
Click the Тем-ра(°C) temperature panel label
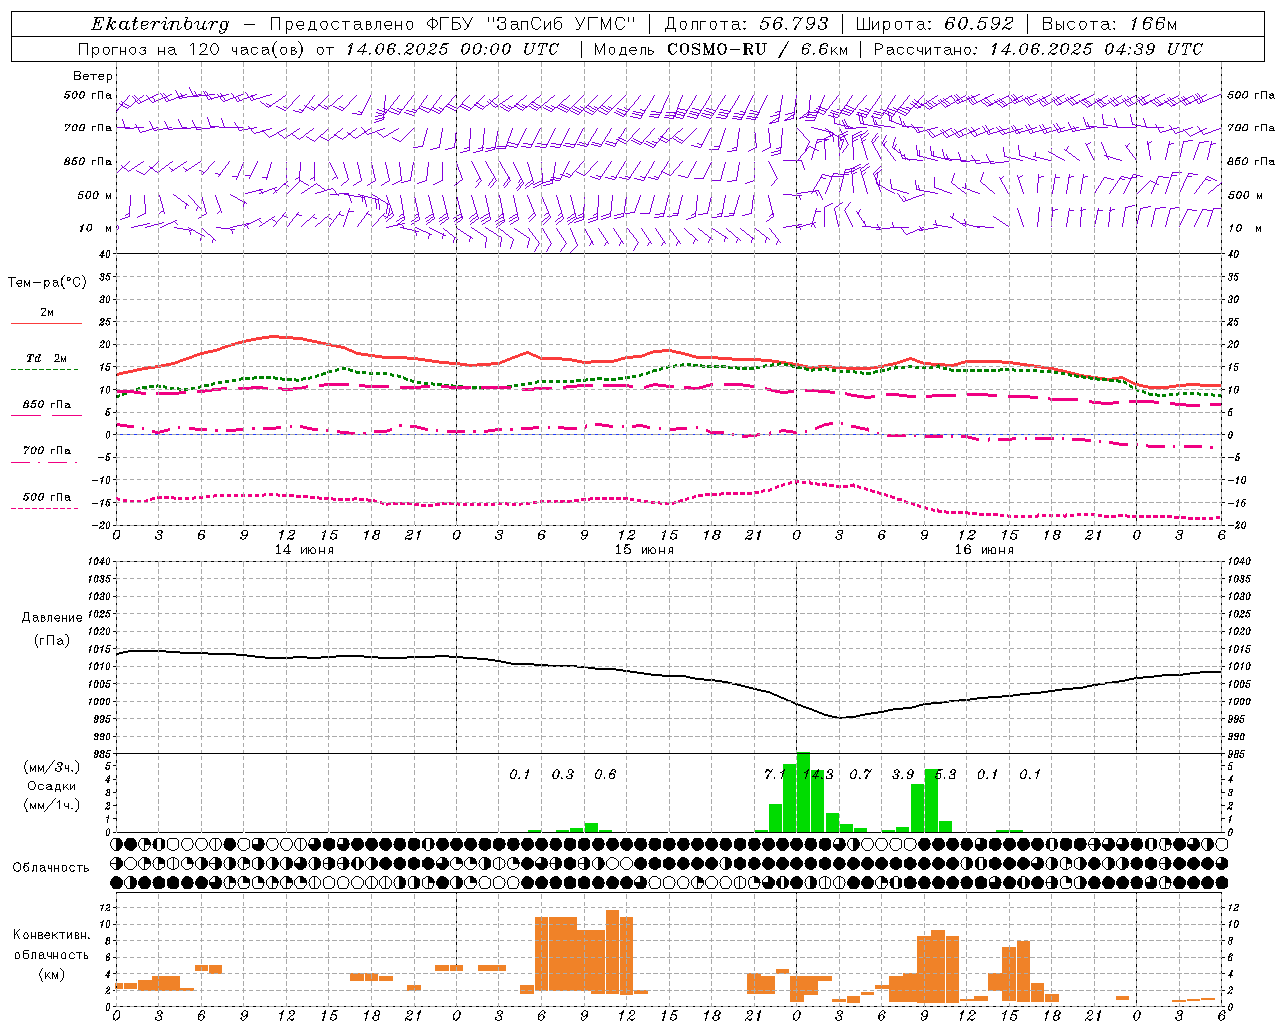47,283
